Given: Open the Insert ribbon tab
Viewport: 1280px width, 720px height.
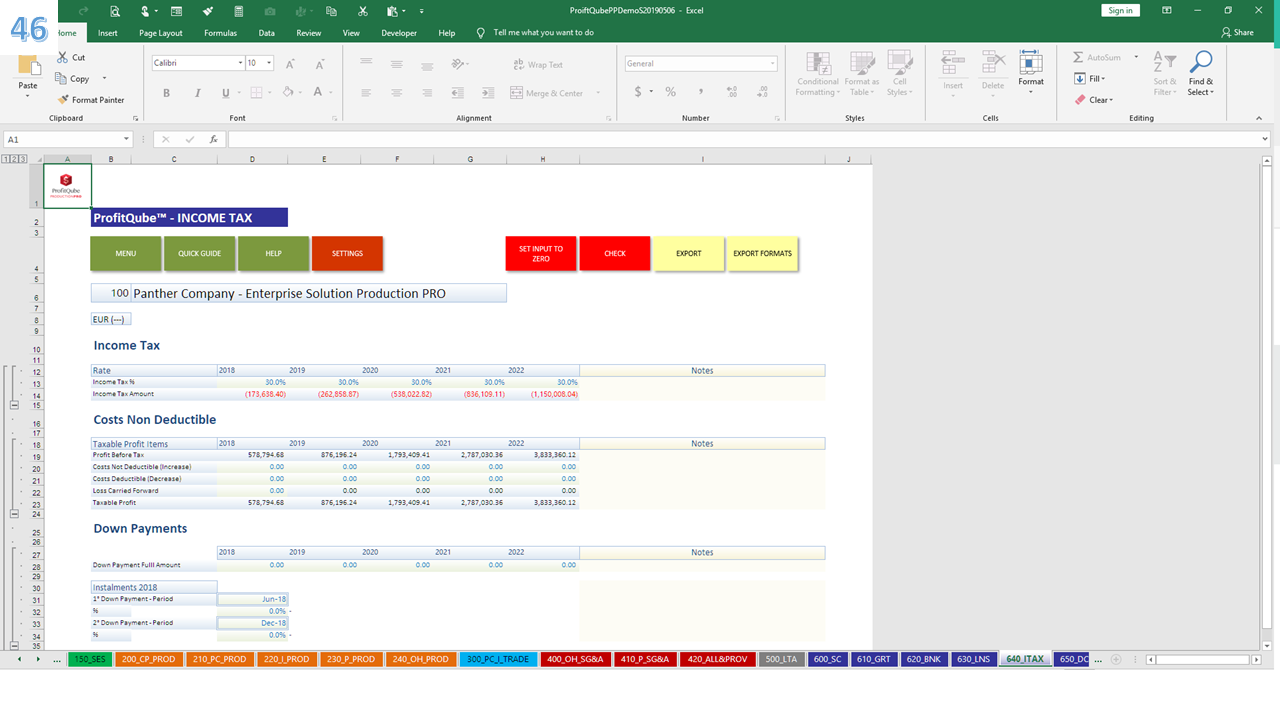Looking at the screenshot, I should coord(108,33).
